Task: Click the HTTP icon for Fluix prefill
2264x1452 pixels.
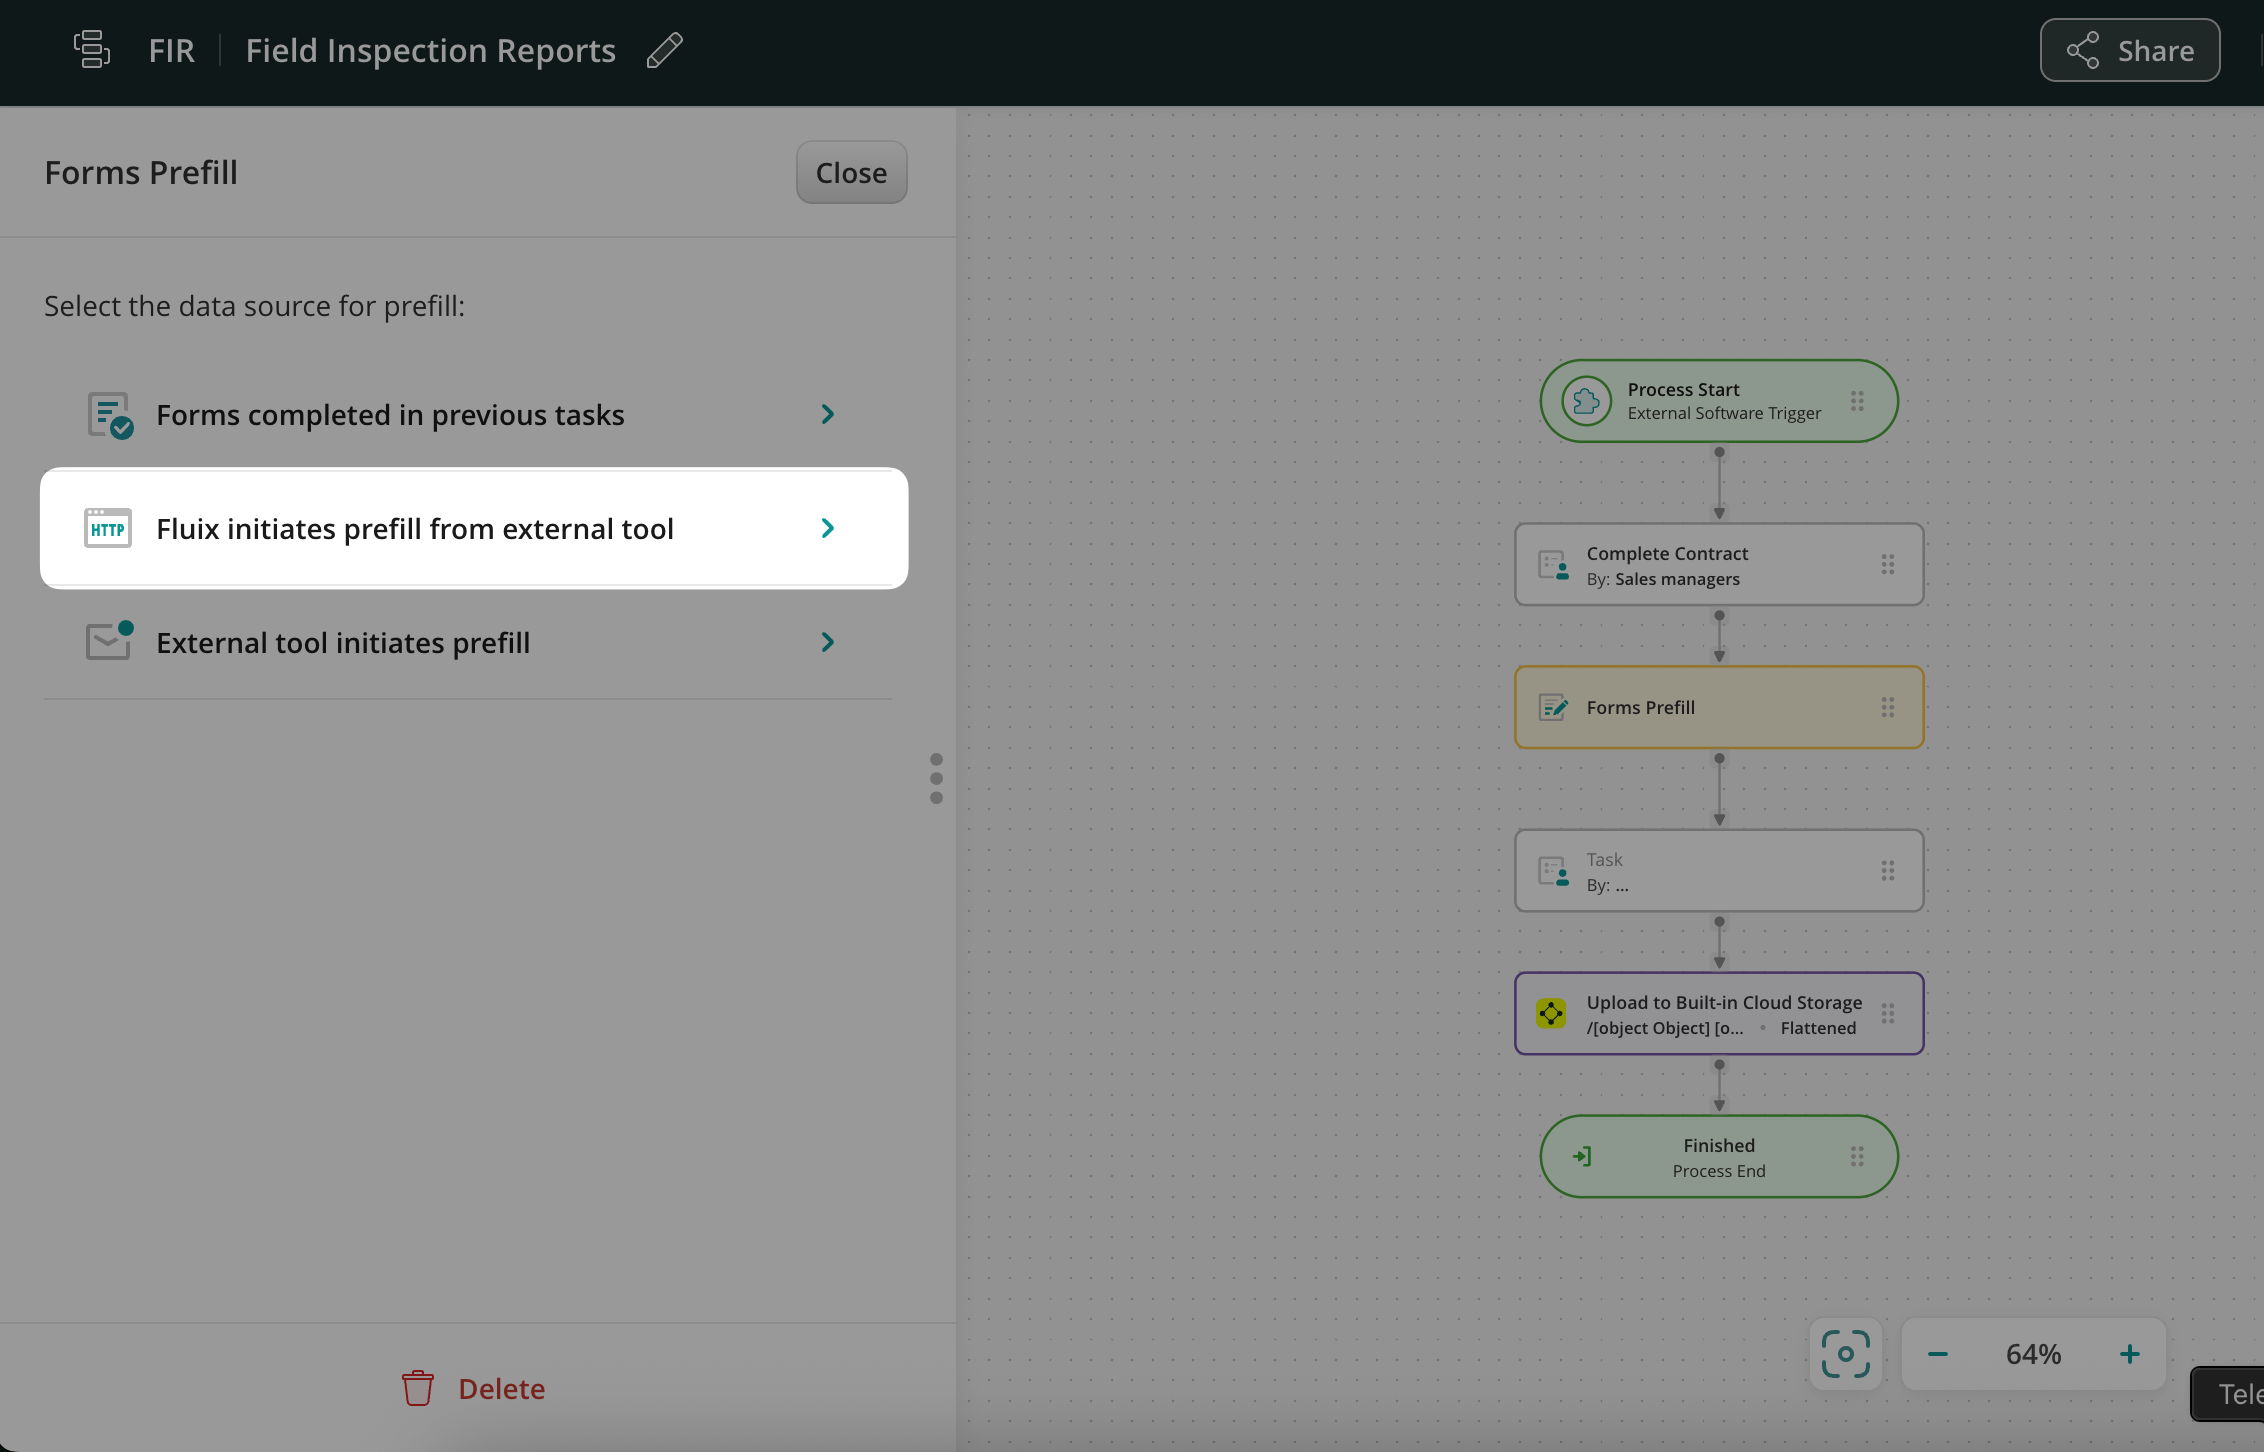Action: (108, 528)
